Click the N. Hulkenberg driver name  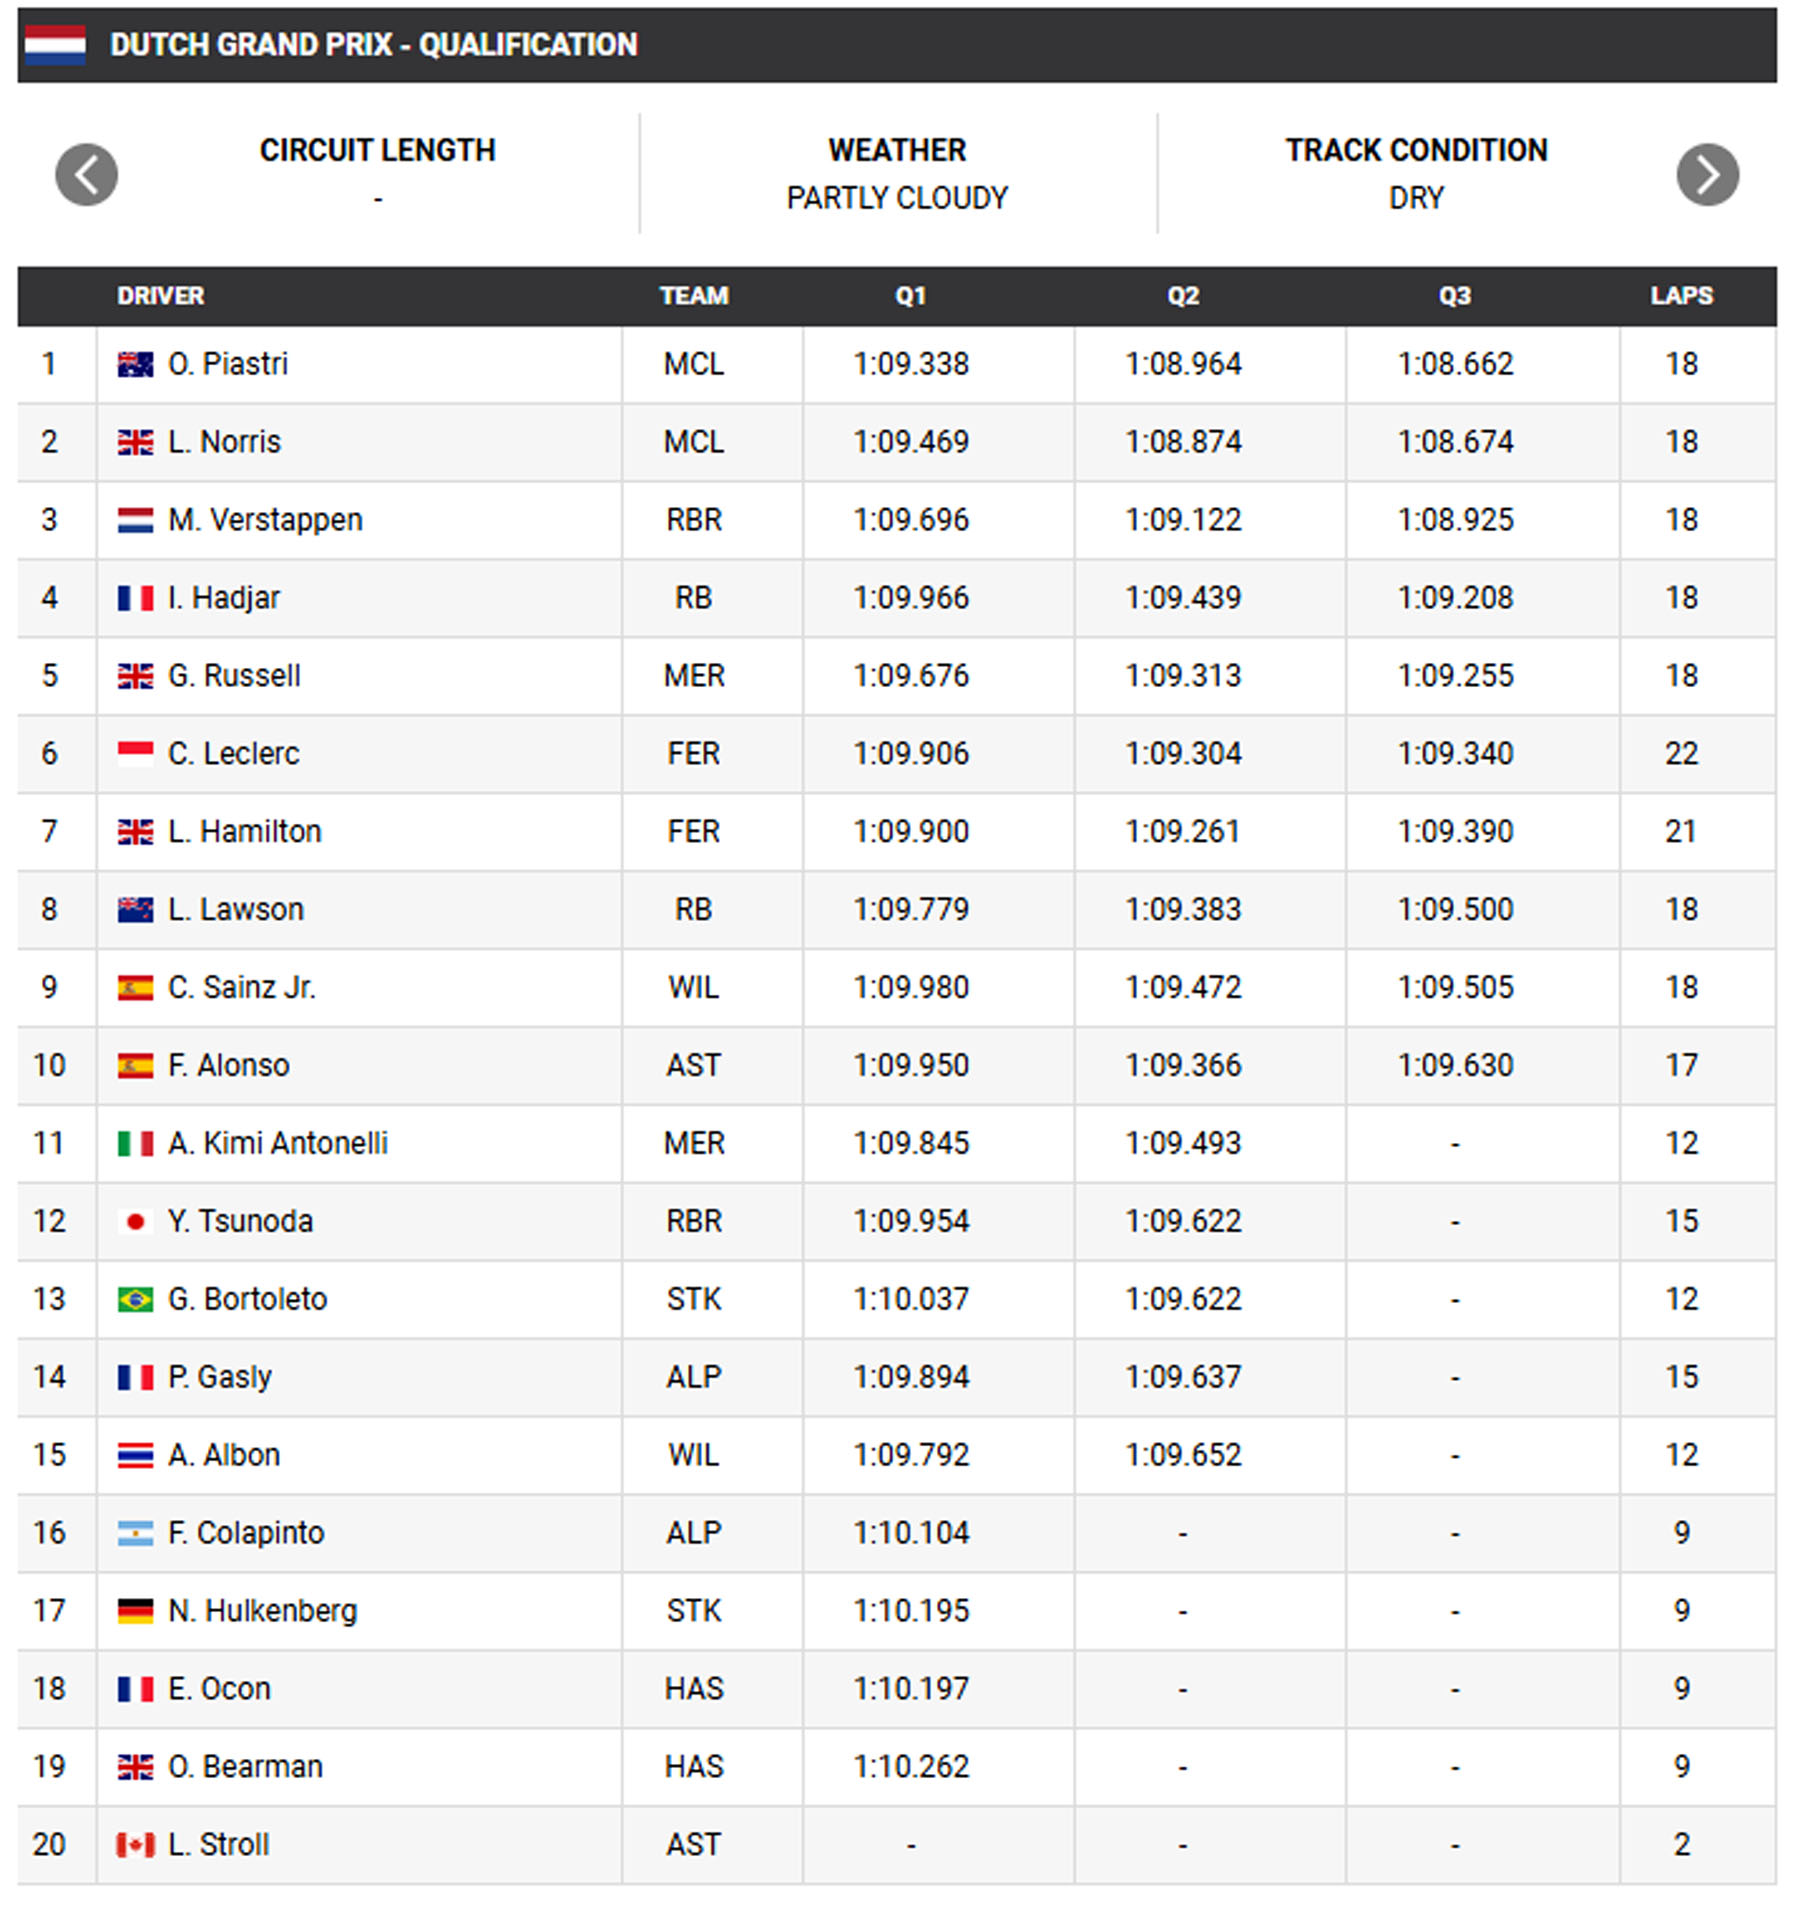click(262, 1611)
